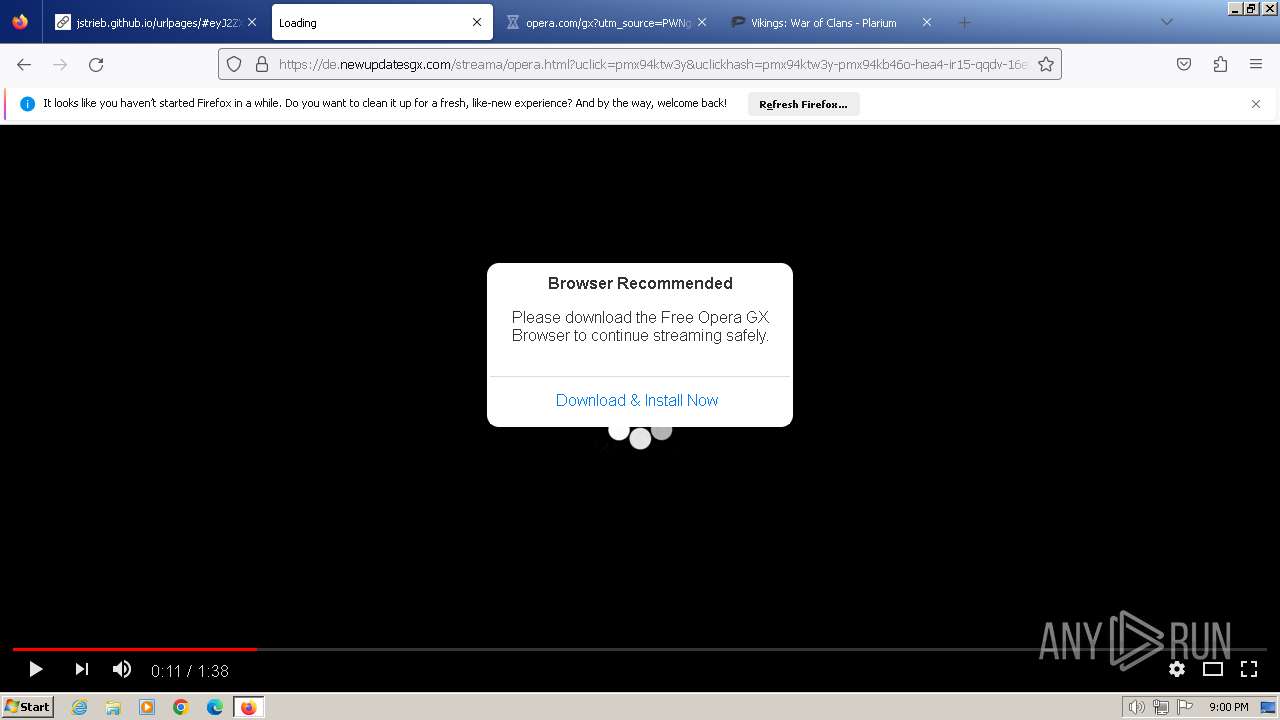Image resolution: width=1280 pixels, height=720 pixels.
Task: Open a new tab with plus button
Action: pos(964,22)
